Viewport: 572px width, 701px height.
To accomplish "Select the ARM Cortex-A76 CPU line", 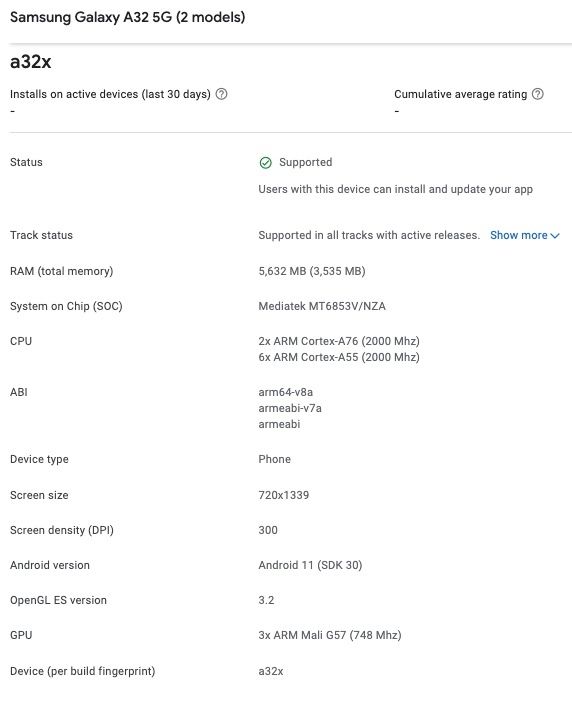I will [339, 341].
